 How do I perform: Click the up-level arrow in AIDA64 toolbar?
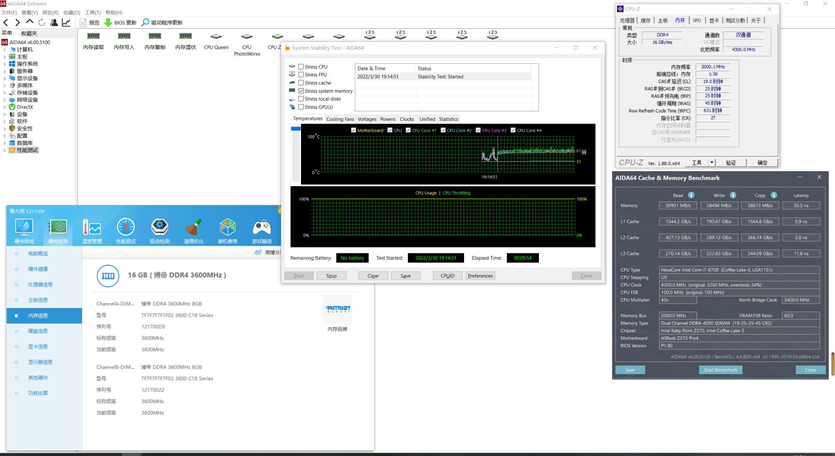click(30, 22)
